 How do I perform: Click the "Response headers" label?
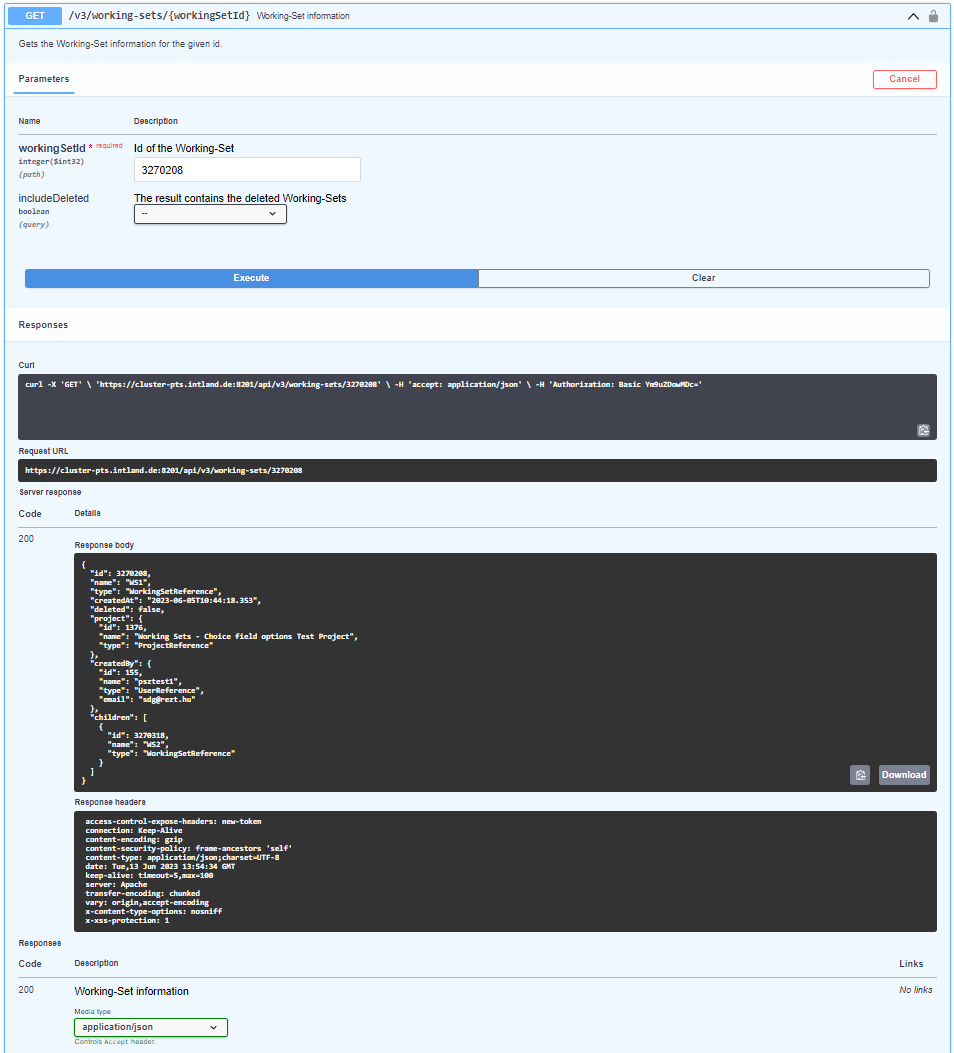[x=110, y=803]
